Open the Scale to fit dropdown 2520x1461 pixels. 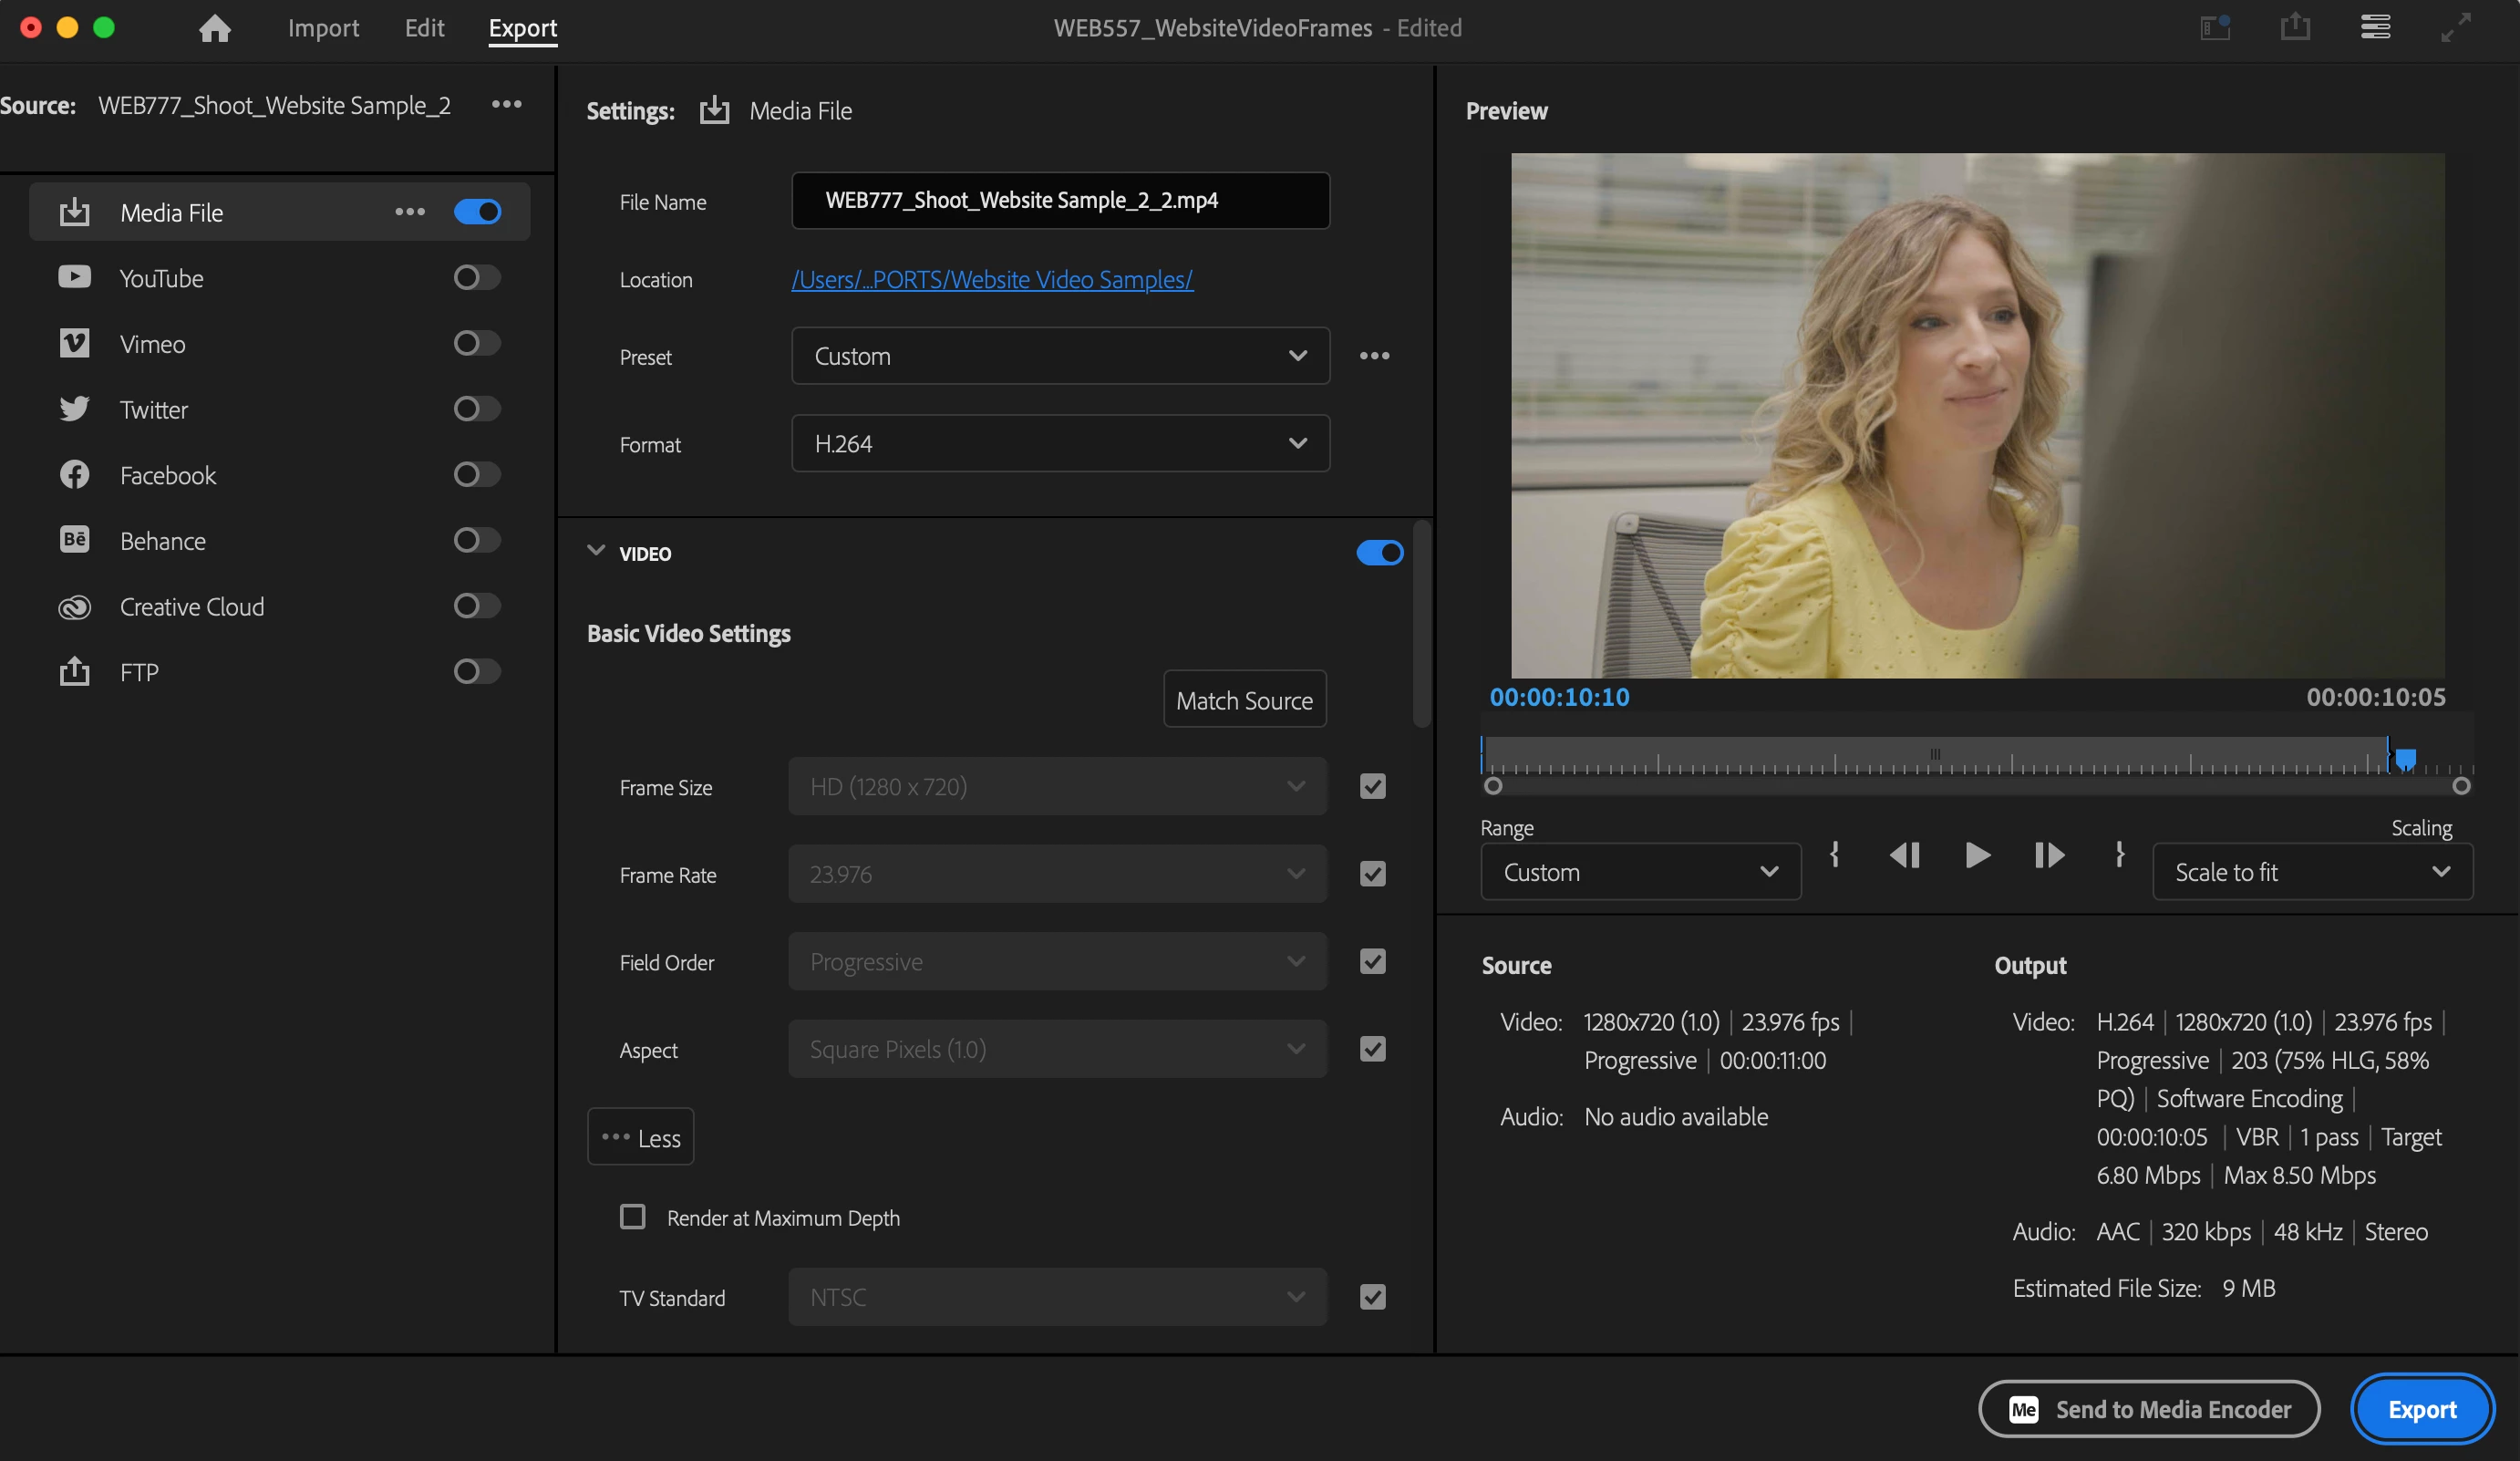click(2311, 872)
